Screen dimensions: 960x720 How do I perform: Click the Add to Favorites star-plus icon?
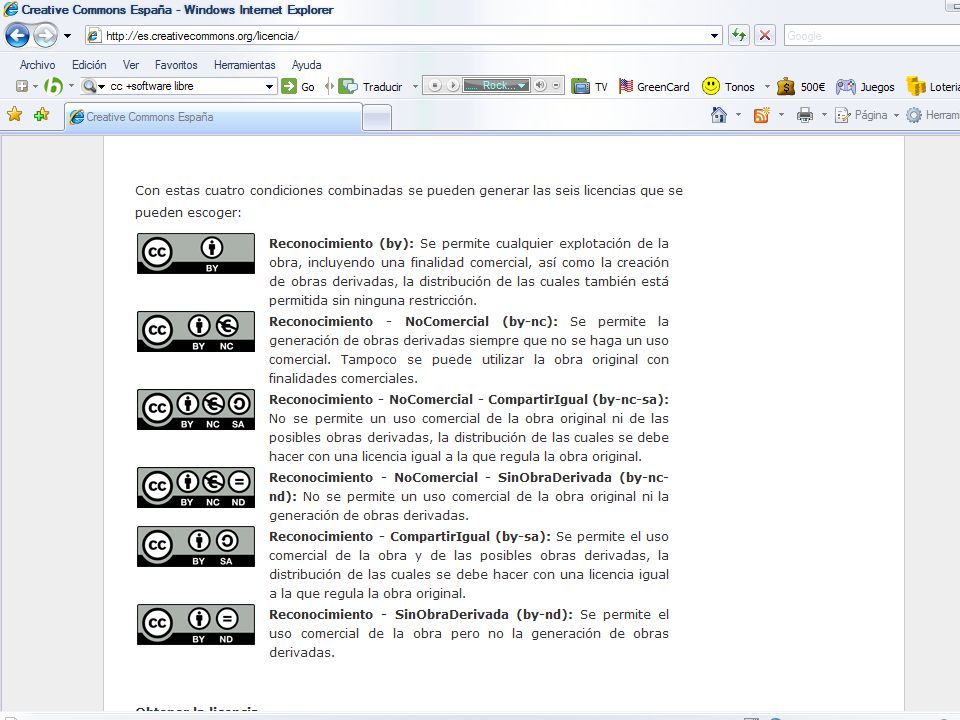click(42, 114)
